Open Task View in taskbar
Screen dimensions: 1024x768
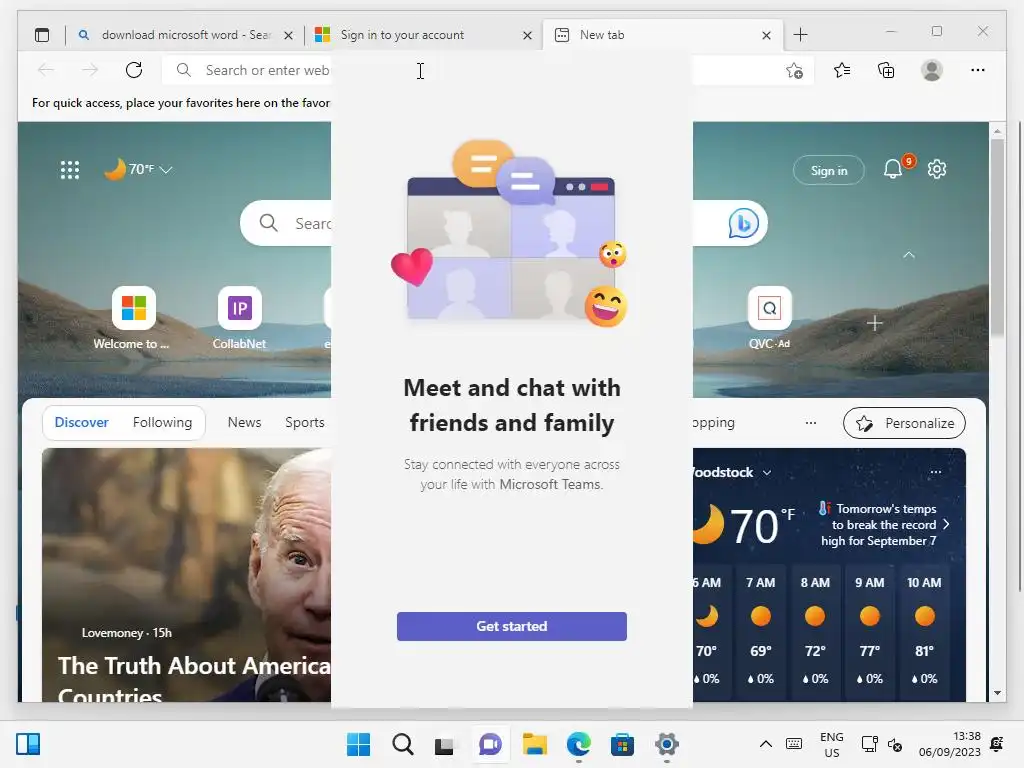point(444,744)
